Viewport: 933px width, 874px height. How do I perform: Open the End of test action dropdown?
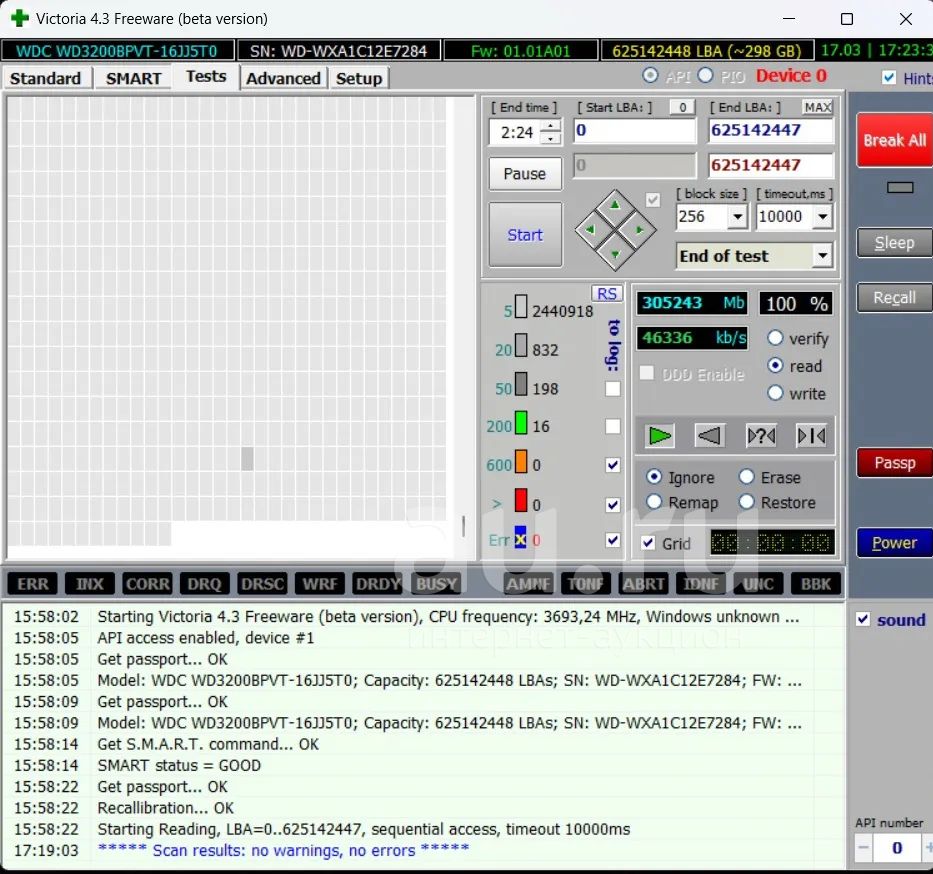[822, 256]
